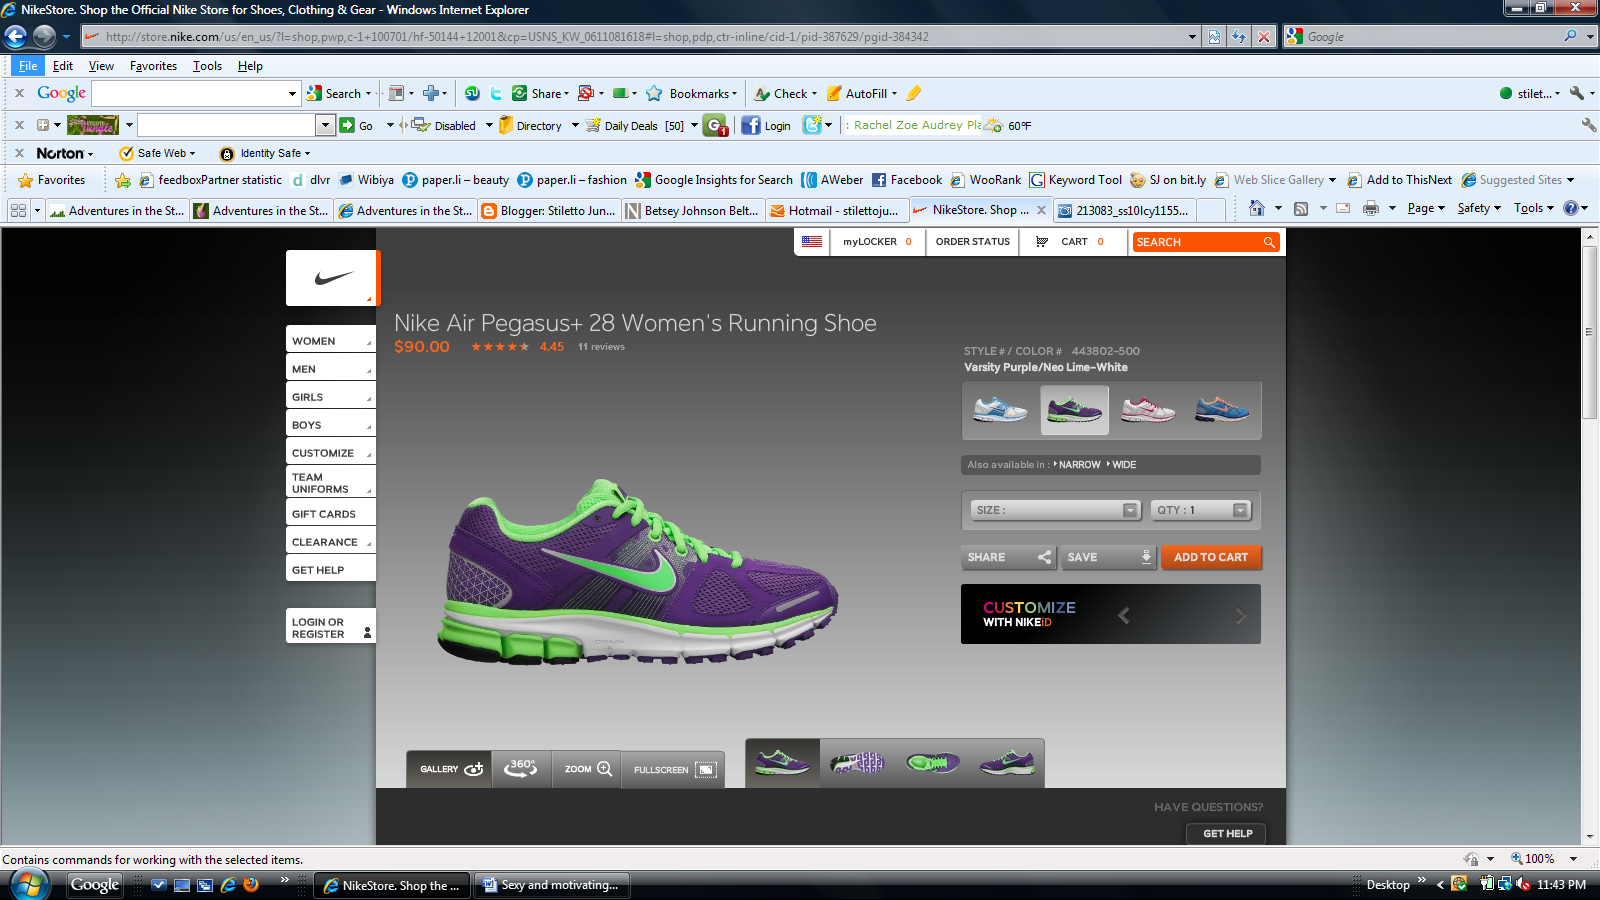Click the Favorites star button
Screen dimensions: 1600x900
[52, 180]
